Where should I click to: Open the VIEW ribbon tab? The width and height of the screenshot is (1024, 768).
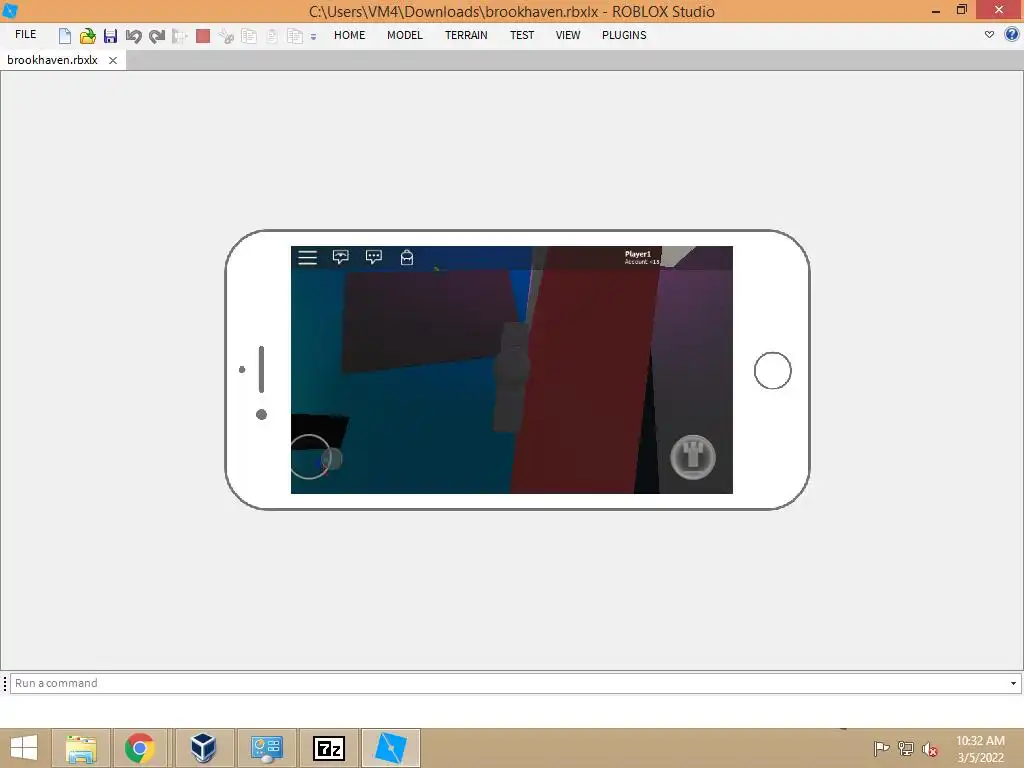coord(568,35)
